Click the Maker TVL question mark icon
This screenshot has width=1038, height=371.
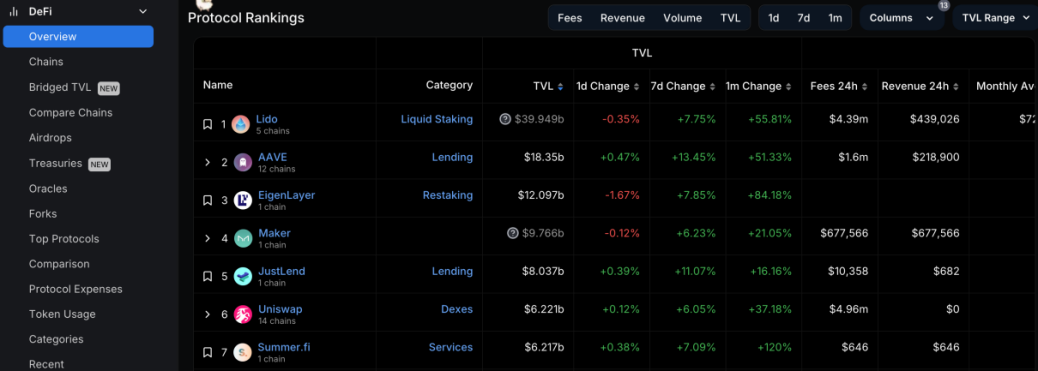[x=512, y=233]
